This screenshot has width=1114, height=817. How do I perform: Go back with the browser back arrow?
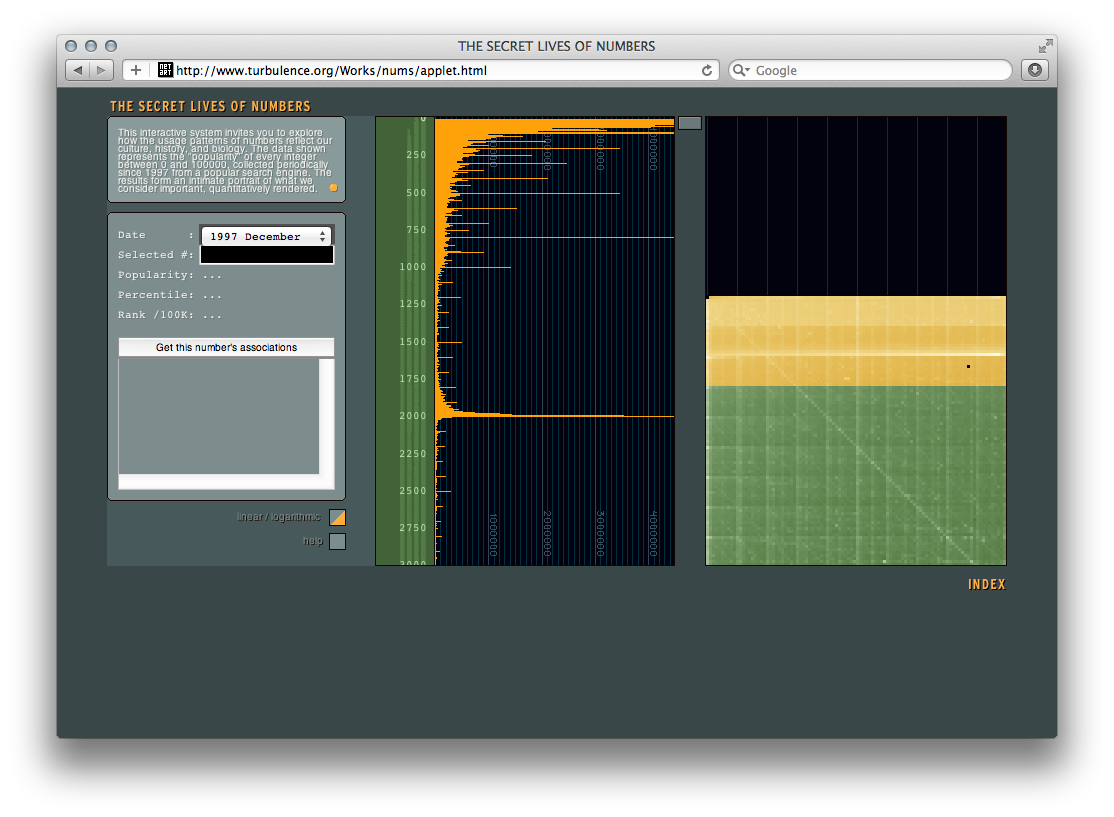click(x=78, y=70)
